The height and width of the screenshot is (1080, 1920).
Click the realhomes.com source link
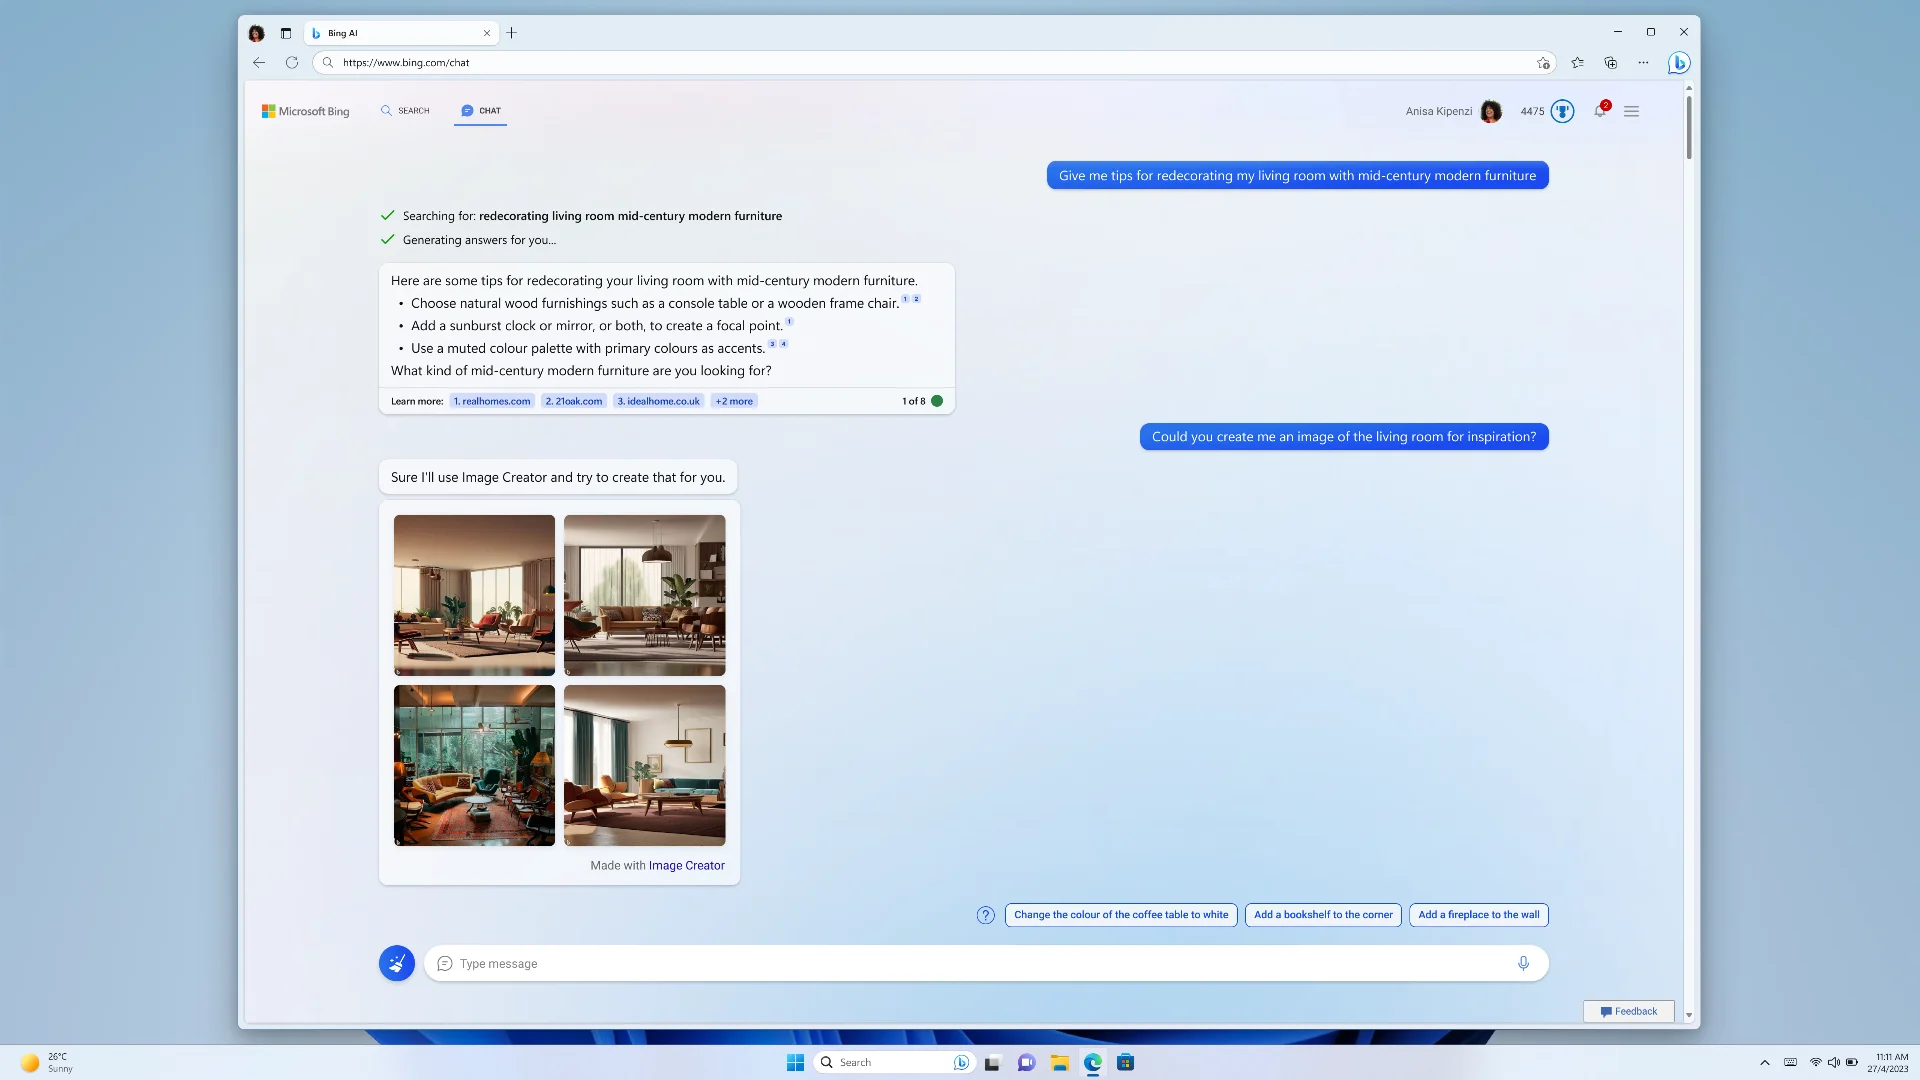(492, 401)
